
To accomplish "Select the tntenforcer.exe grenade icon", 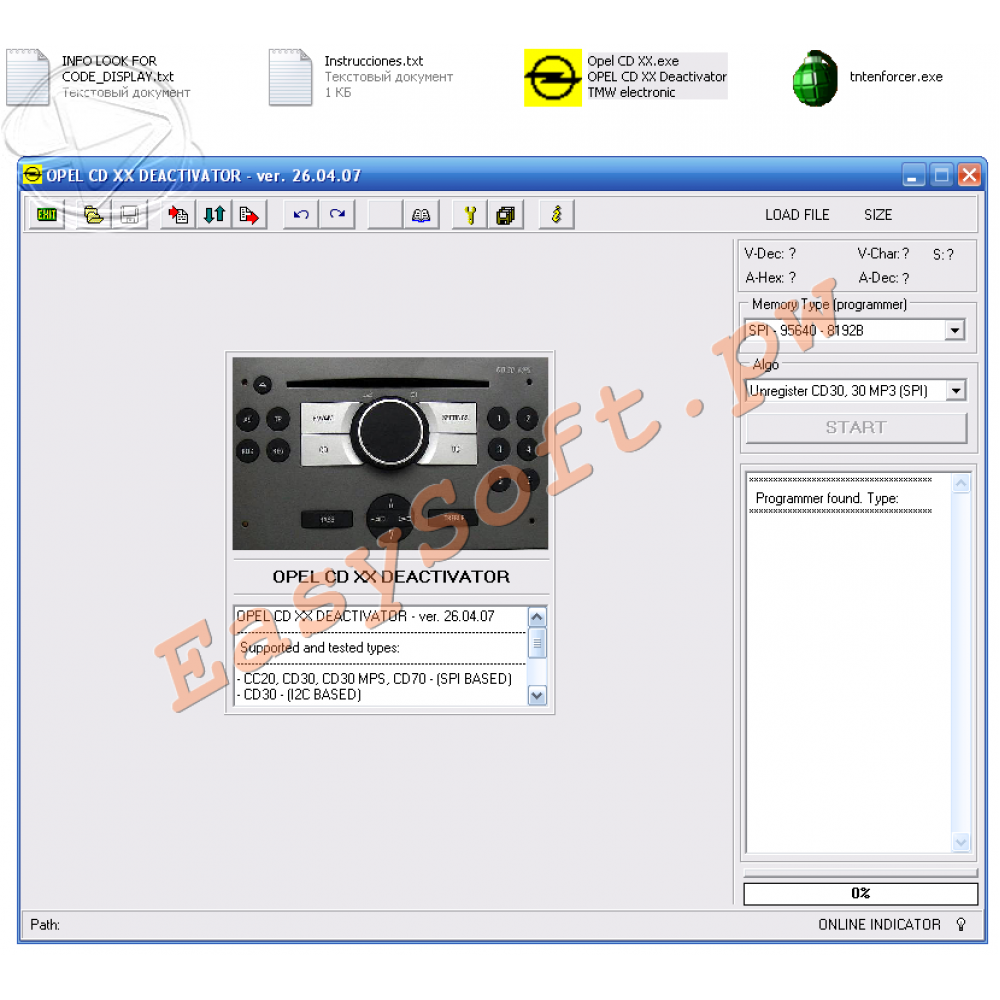I will (815, 78).
